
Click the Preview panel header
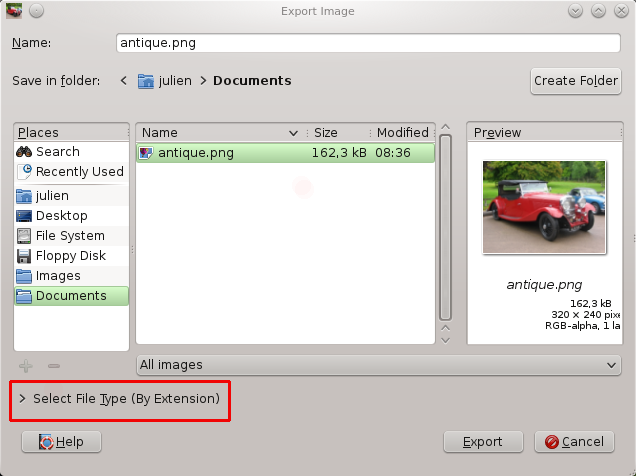pos(544,133)
